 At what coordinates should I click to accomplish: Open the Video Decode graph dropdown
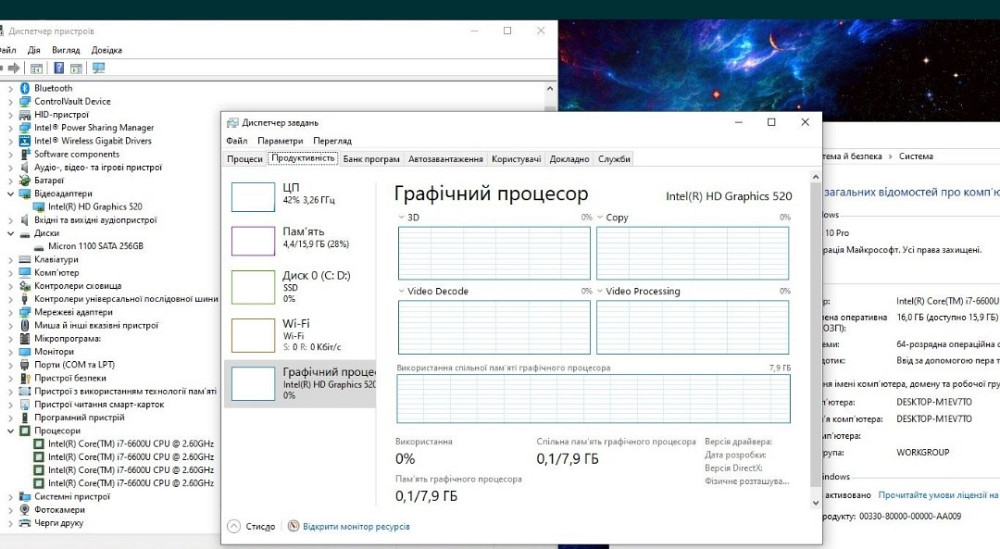[401, 291]
